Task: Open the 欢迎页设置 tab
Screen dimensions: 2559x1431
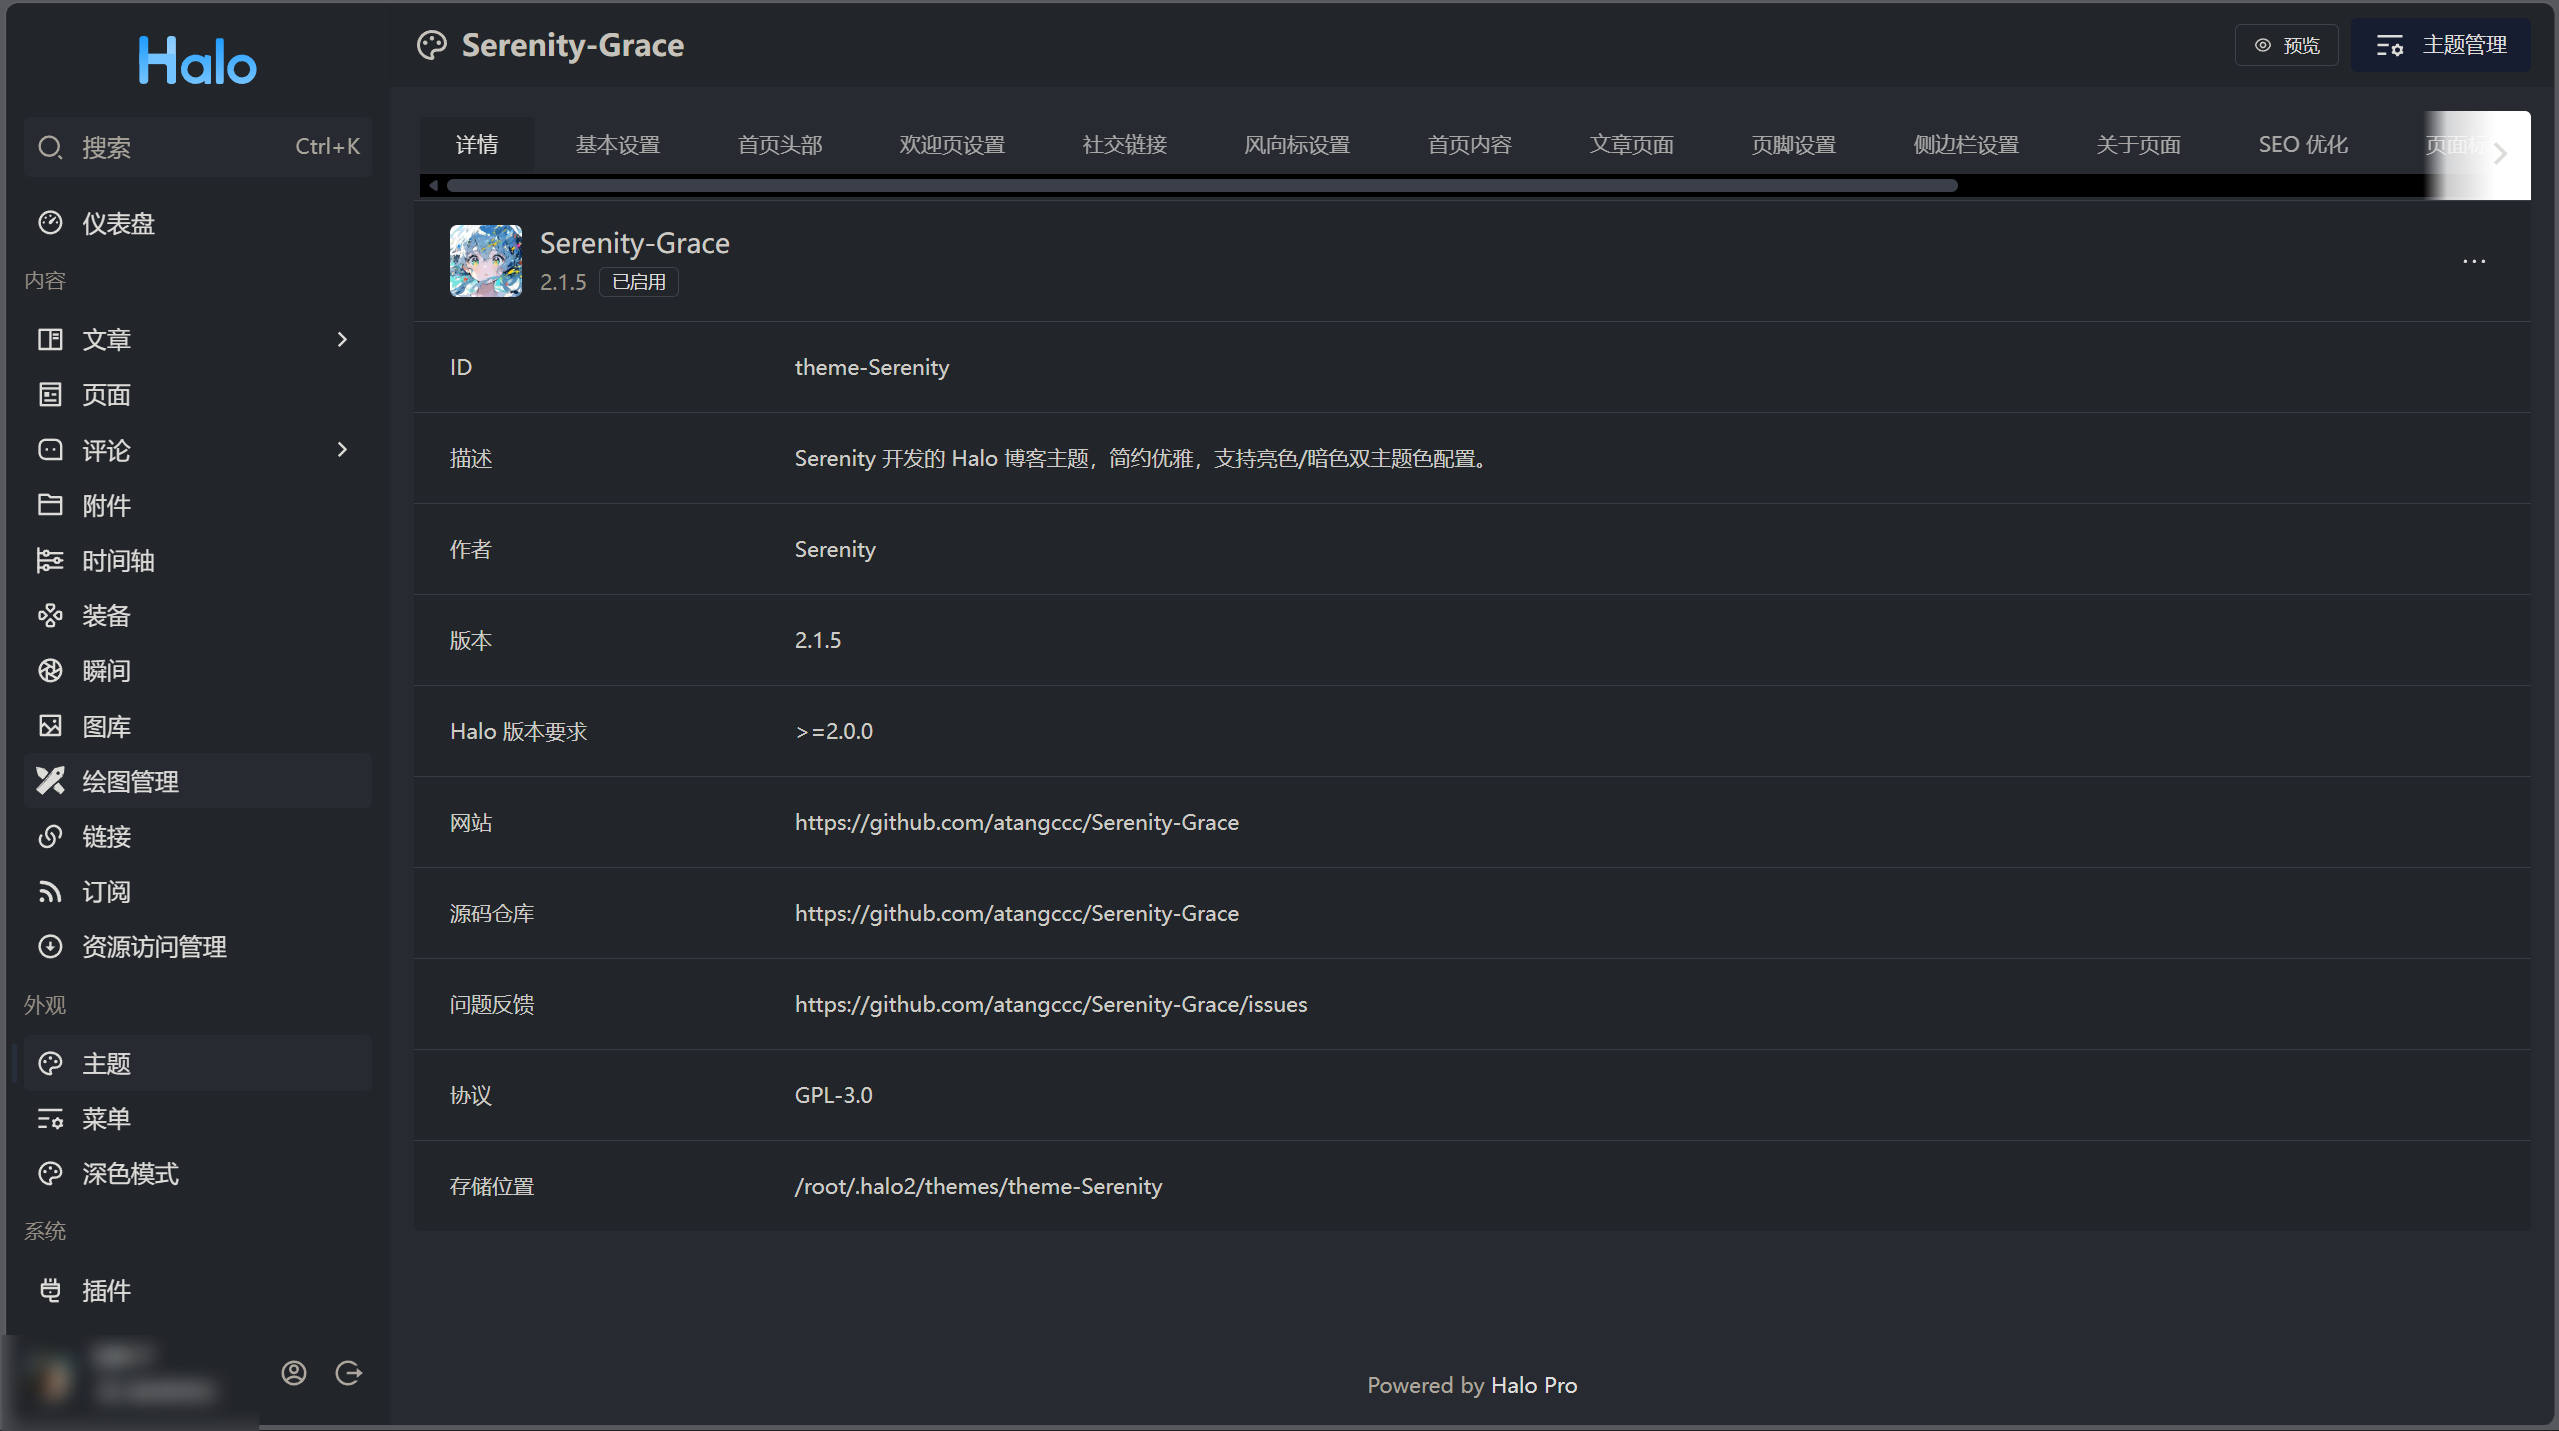Action: 953,145
